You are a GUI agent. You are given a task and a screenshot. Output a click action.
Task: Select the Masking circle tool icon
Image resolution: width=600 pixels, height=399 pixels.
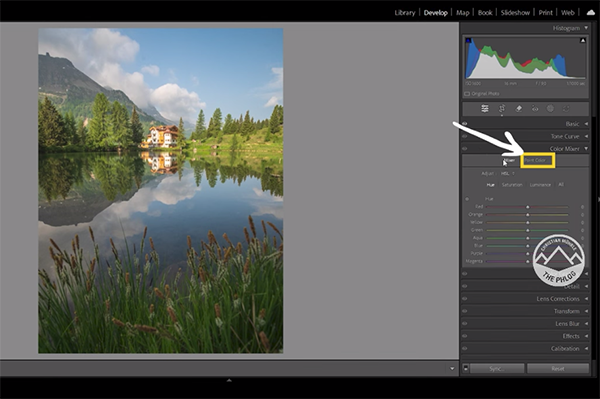pyautogui.click(x=550, y=109)
